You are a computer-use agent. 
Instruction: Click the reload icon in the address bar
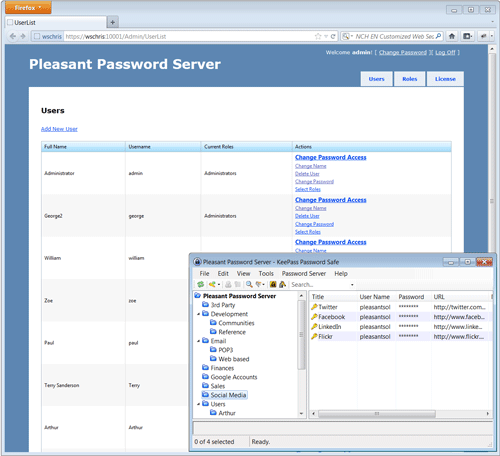click(333, 36)
